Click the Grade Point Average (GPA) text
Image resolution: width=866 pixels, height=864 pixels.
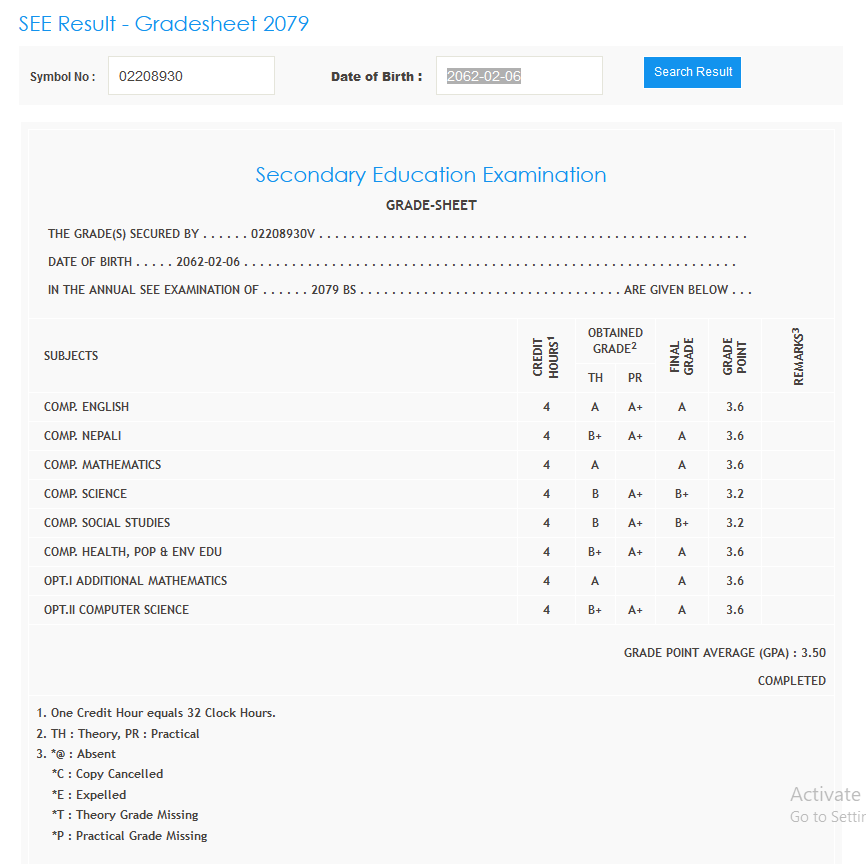click(724, 653)
